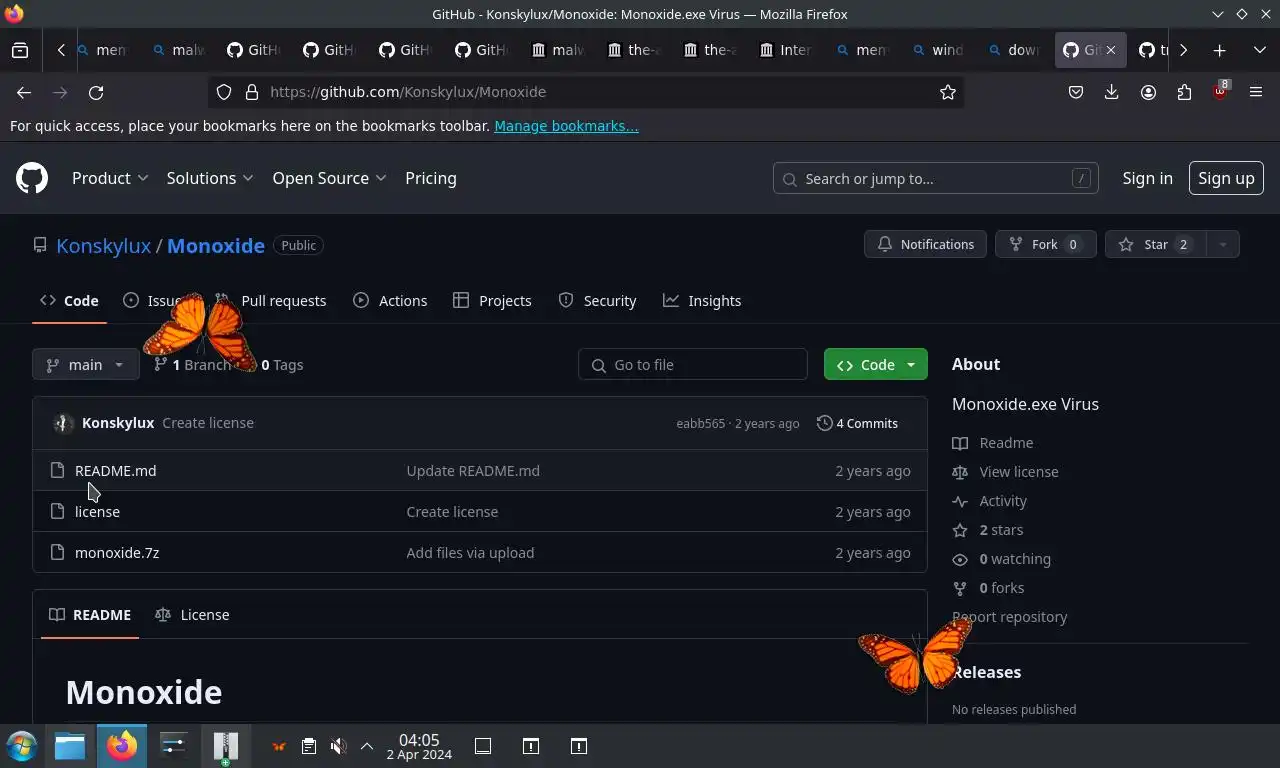Expand the Solutions menu

point(210,178)
